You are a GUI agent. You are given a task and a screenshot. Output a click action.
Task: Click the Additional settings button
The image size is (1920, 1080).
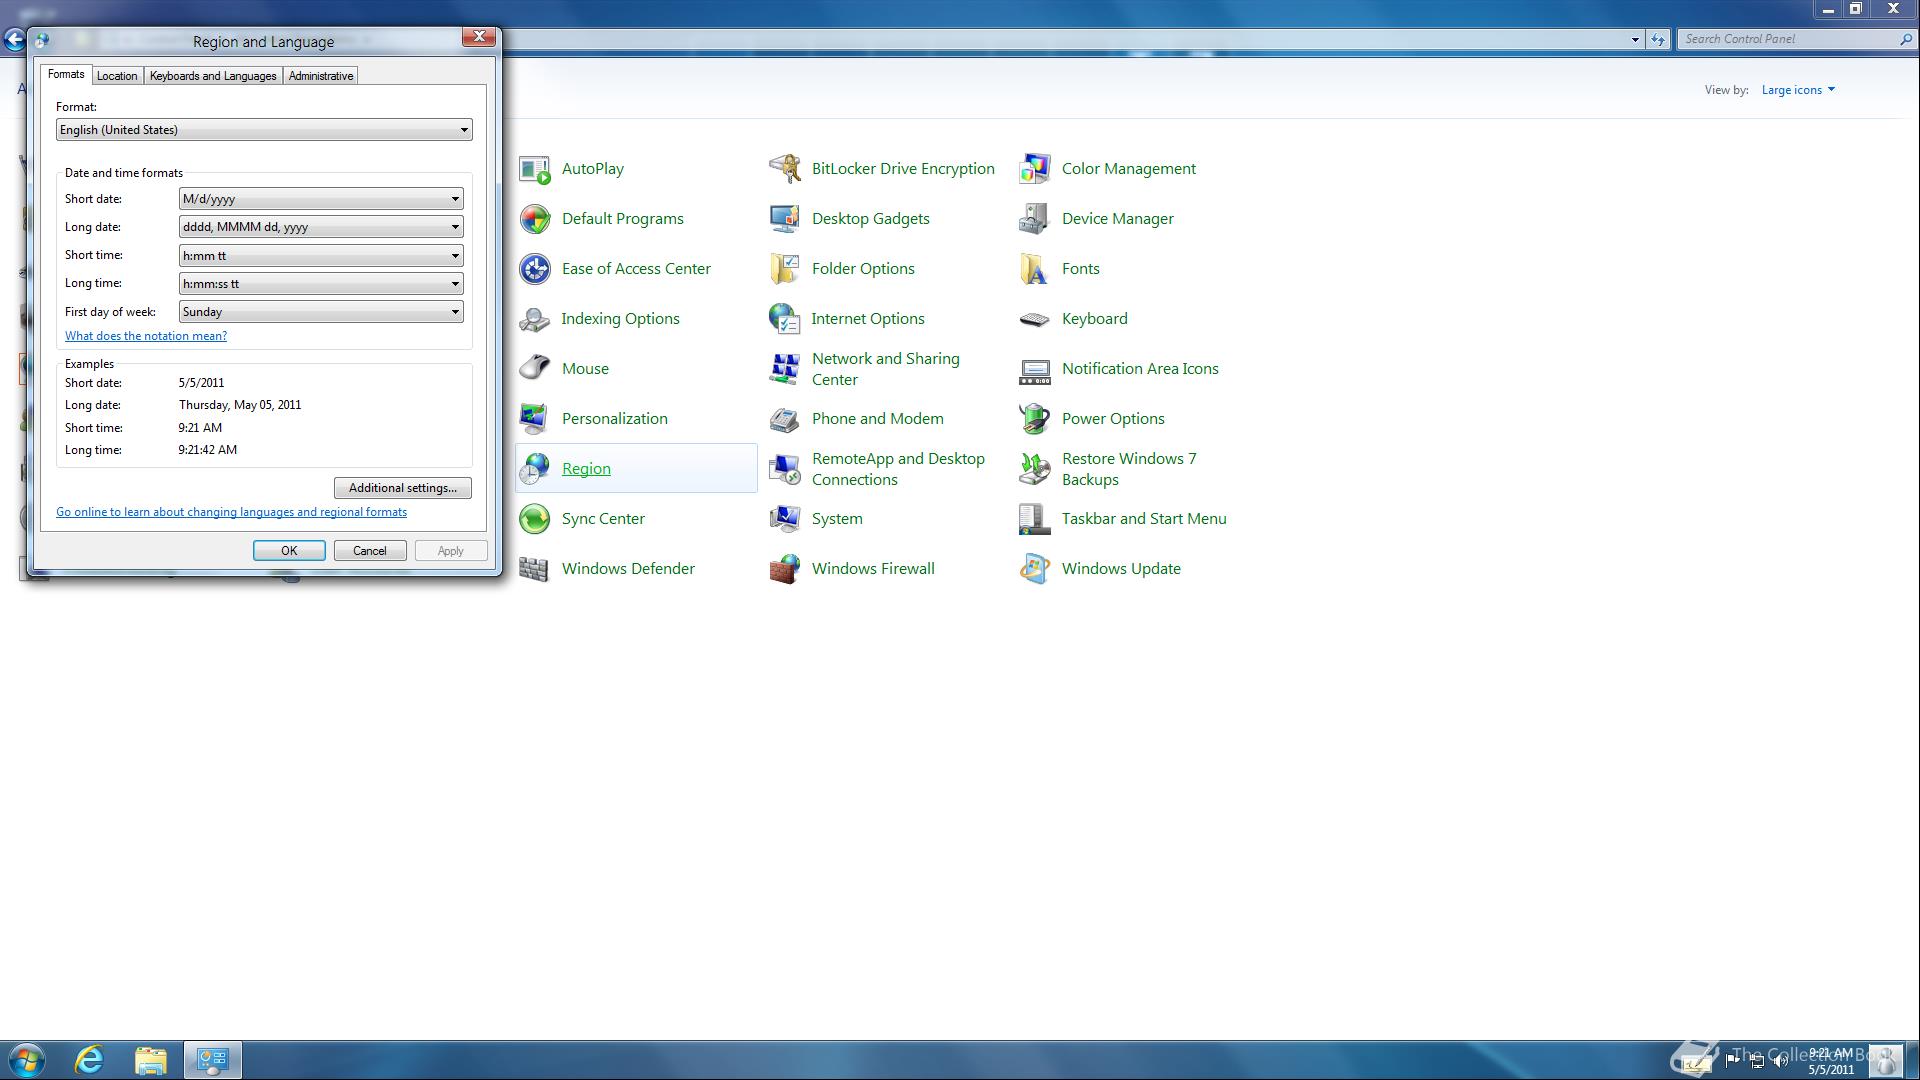pos(403,488)
